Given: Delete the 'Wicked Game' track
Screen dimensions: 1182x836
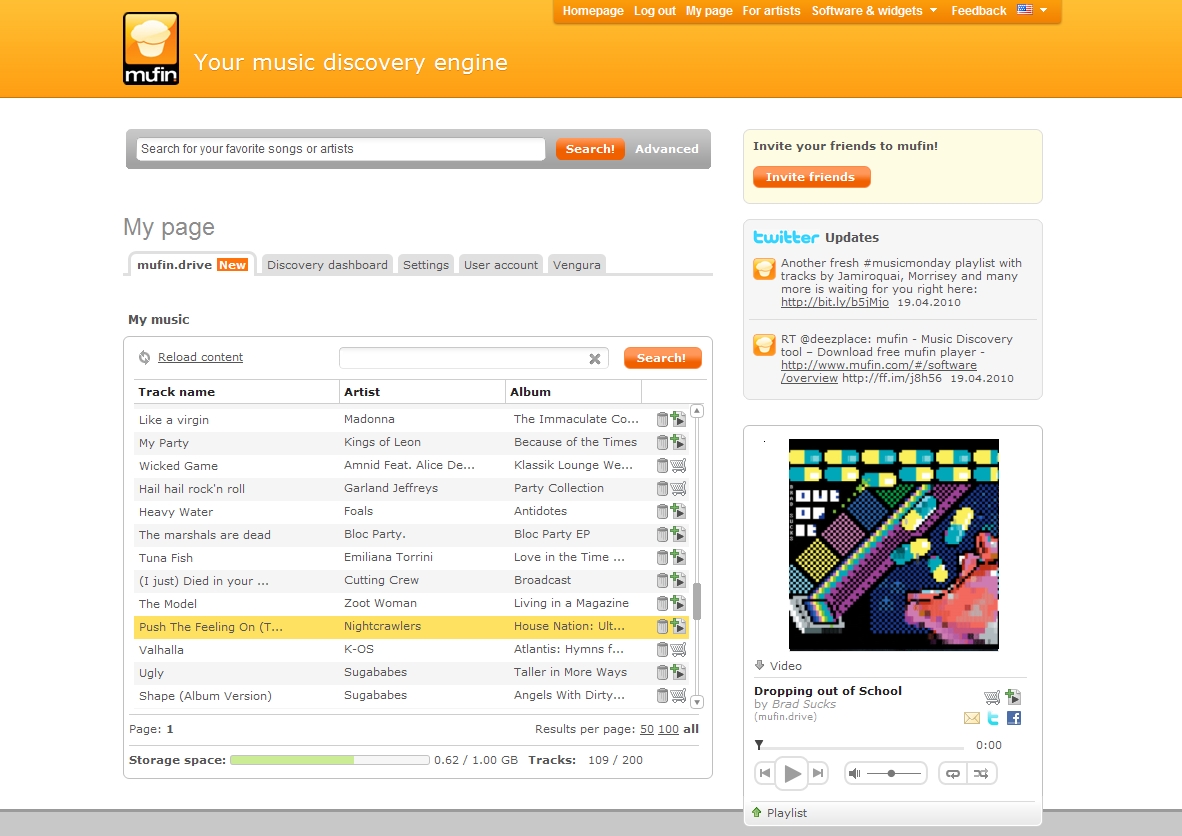Looking at the screenshot, I should [662, 465].
